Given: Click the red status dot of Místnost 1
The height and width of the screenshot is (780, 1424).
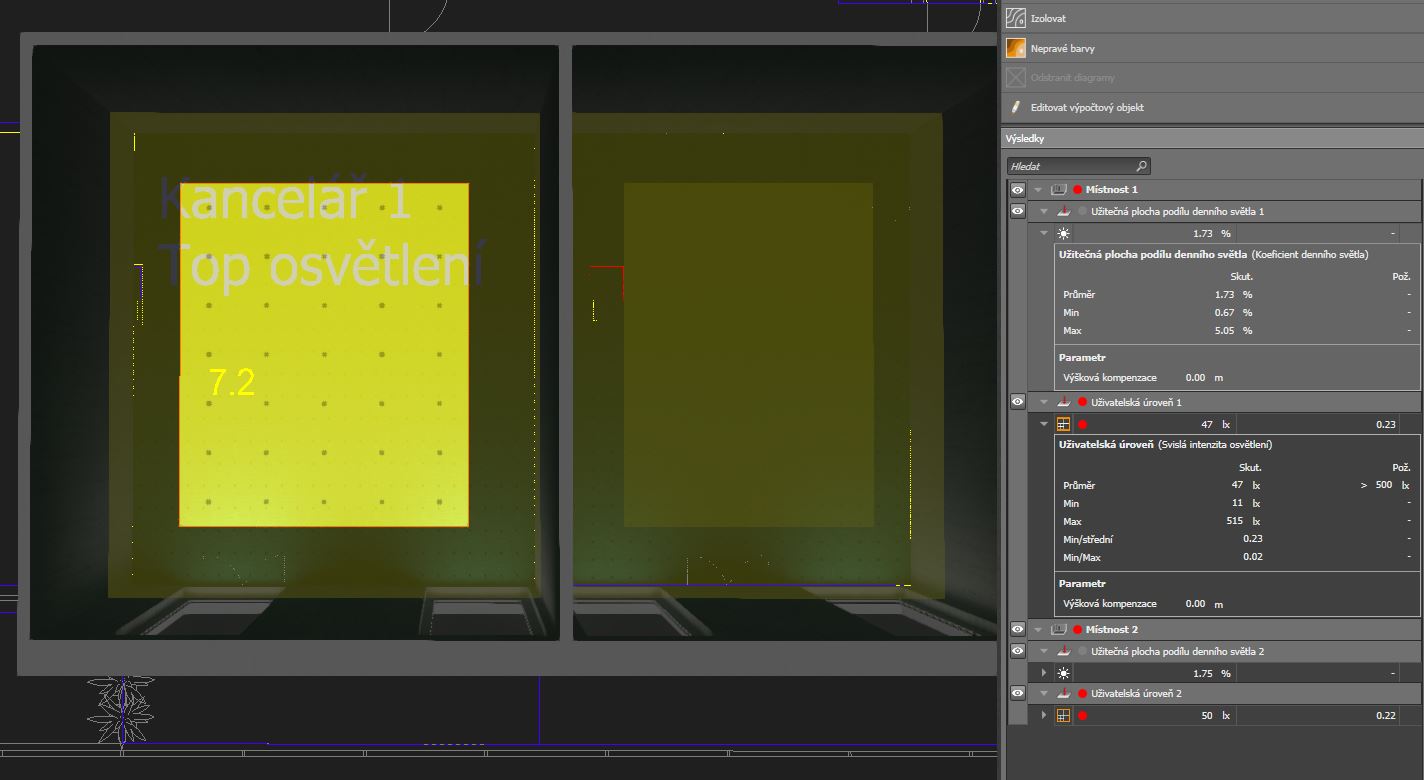Looking at the screenshot, I should [1078, 189].
